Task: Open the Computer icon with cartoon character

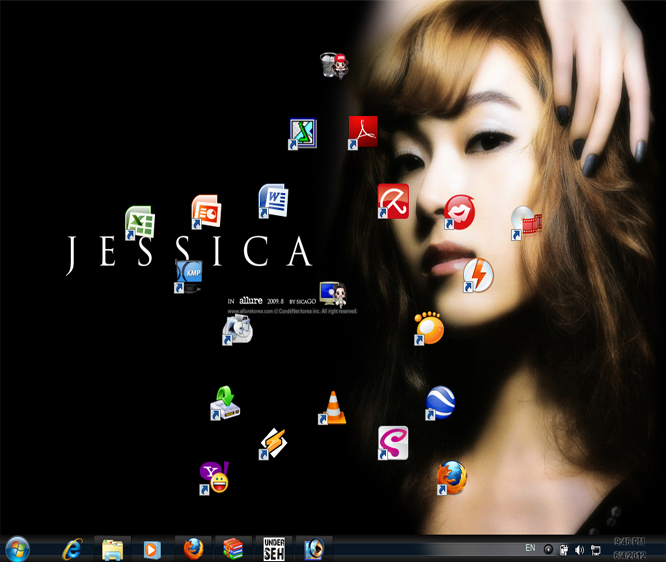Action: pyautogui.click(x=333, y=294)
